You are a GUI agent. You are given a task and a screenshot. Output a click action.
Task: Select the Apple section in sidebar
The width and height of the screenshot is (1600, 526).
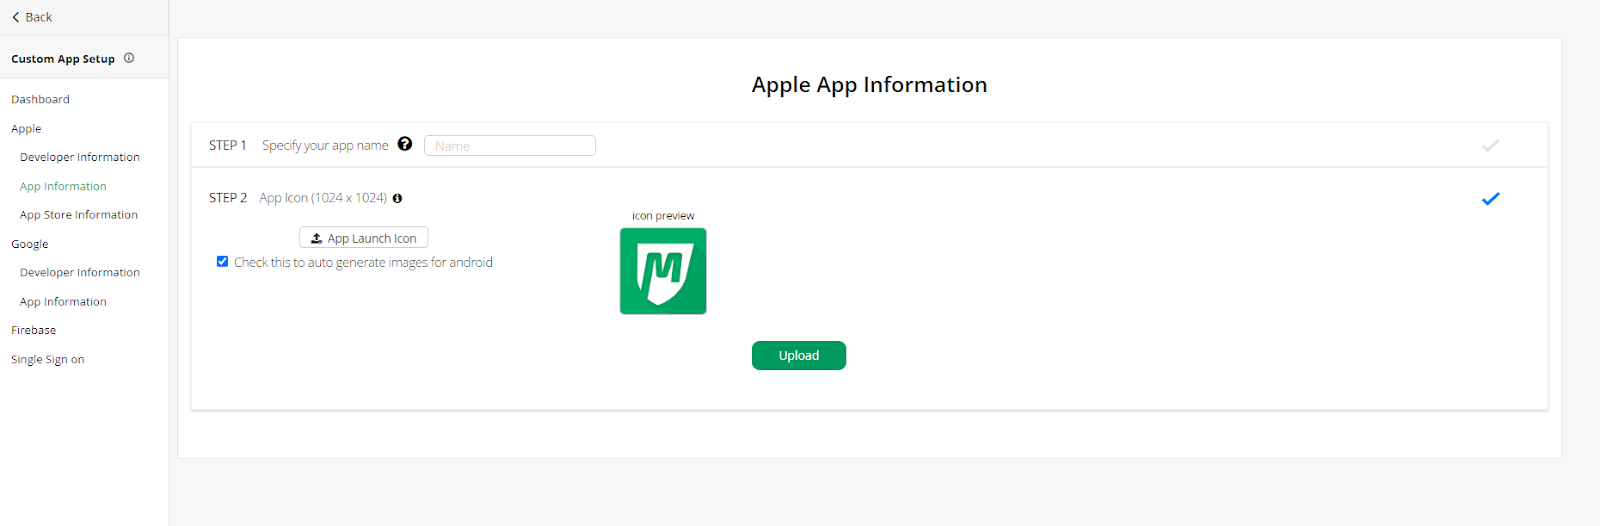point(26,129)
